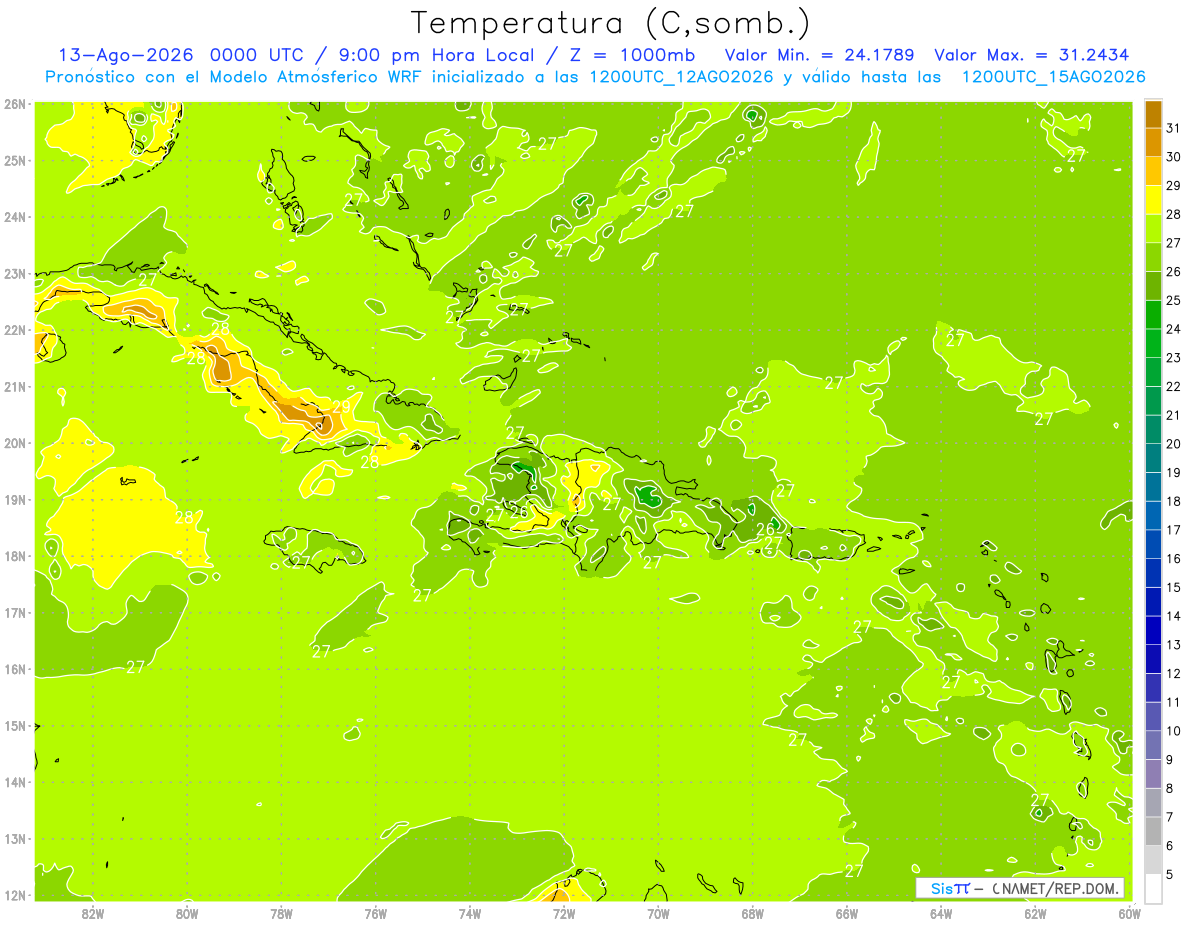Click the "18N" latitude axis label
This screenshot has width=1200, height=927.
coord(15,556)
